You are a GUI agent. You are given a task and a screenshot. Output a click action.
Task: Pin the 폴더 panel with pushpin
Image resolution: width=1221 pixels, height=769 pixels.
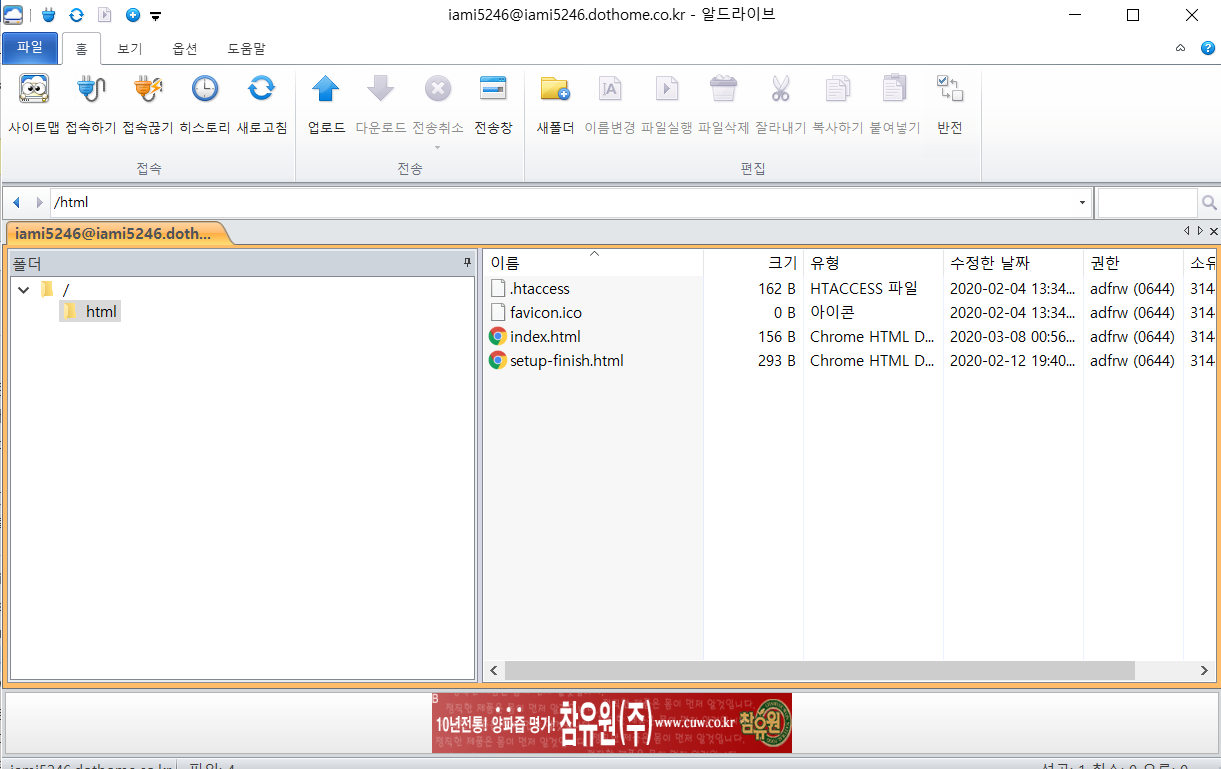coord(467,262)
